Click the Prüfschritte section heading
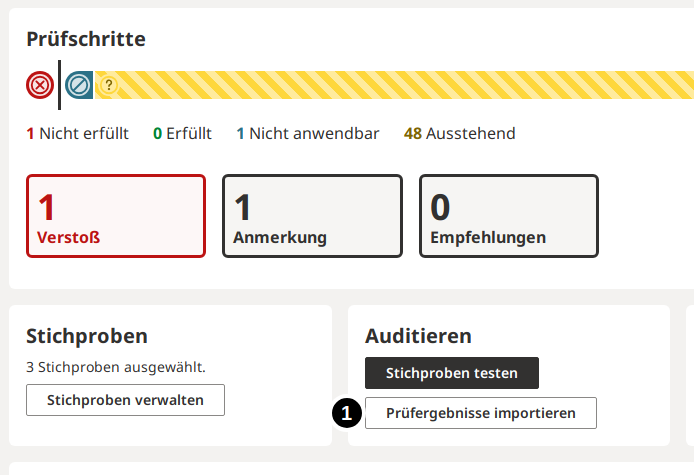 pos(86,39)
